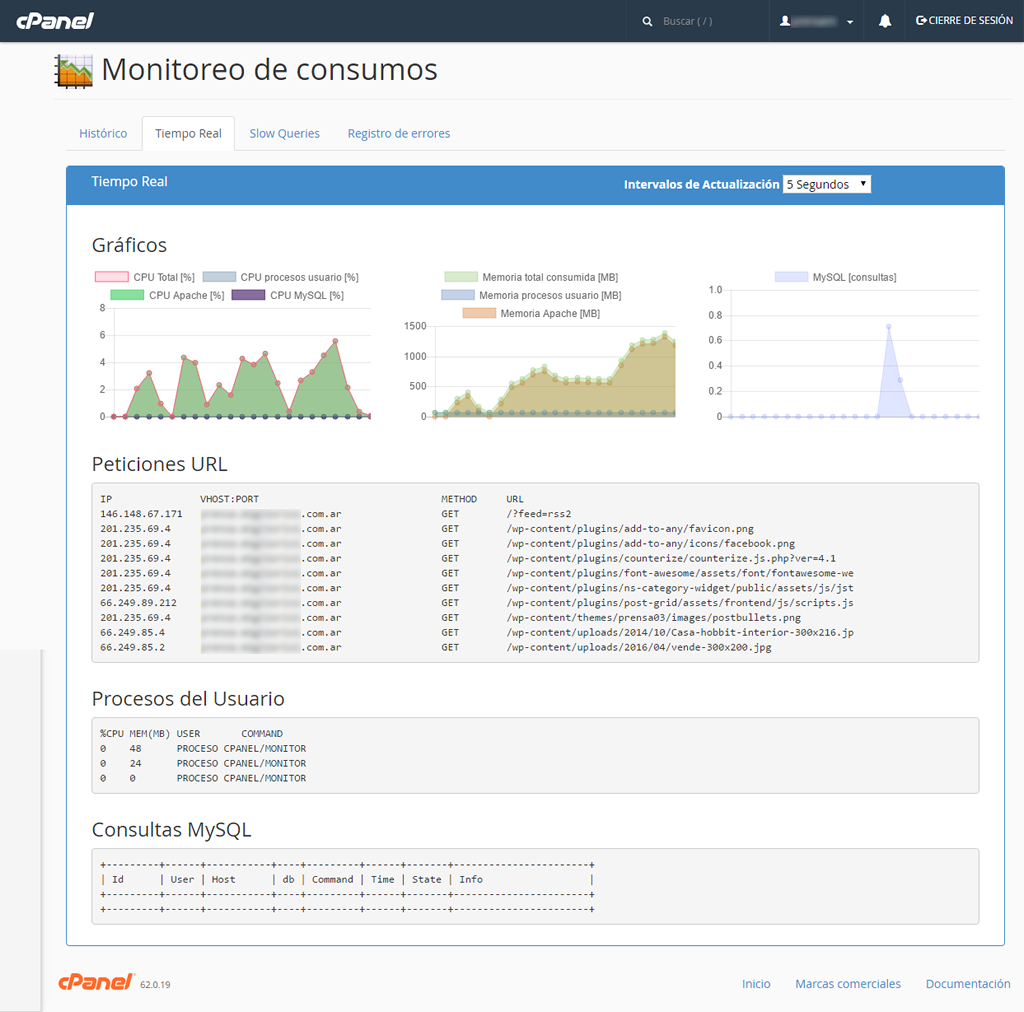Select the Registro de errores tab
Viewport: 1024px width, 1012px height.
[399, 133]
